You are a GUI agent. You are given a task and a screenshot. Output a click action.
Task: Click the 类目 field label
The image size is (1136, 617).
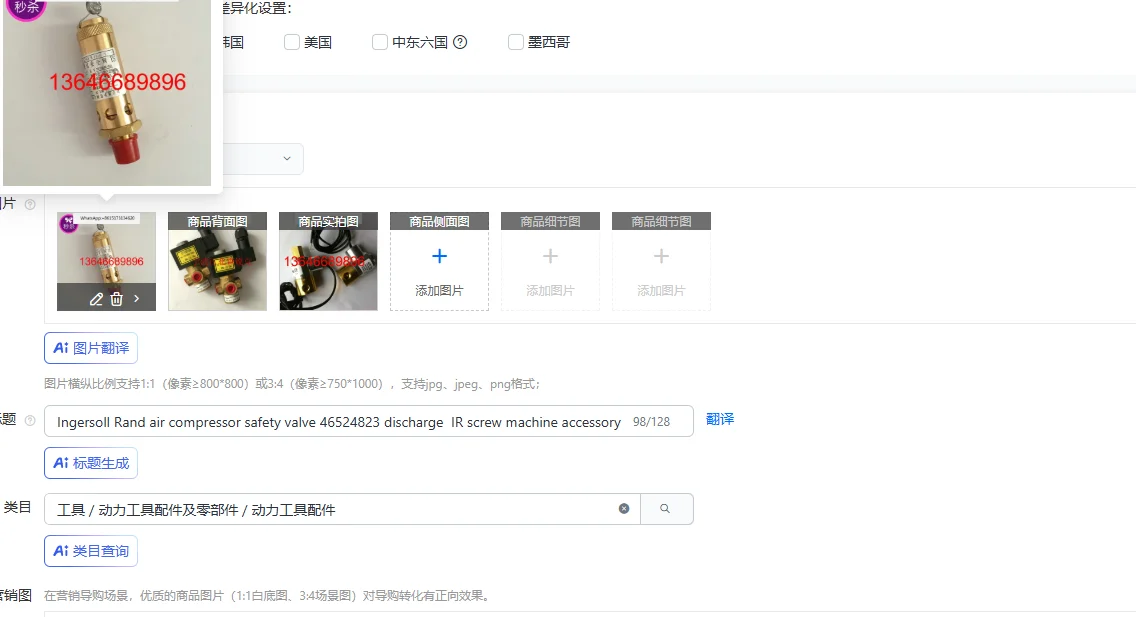17,508
